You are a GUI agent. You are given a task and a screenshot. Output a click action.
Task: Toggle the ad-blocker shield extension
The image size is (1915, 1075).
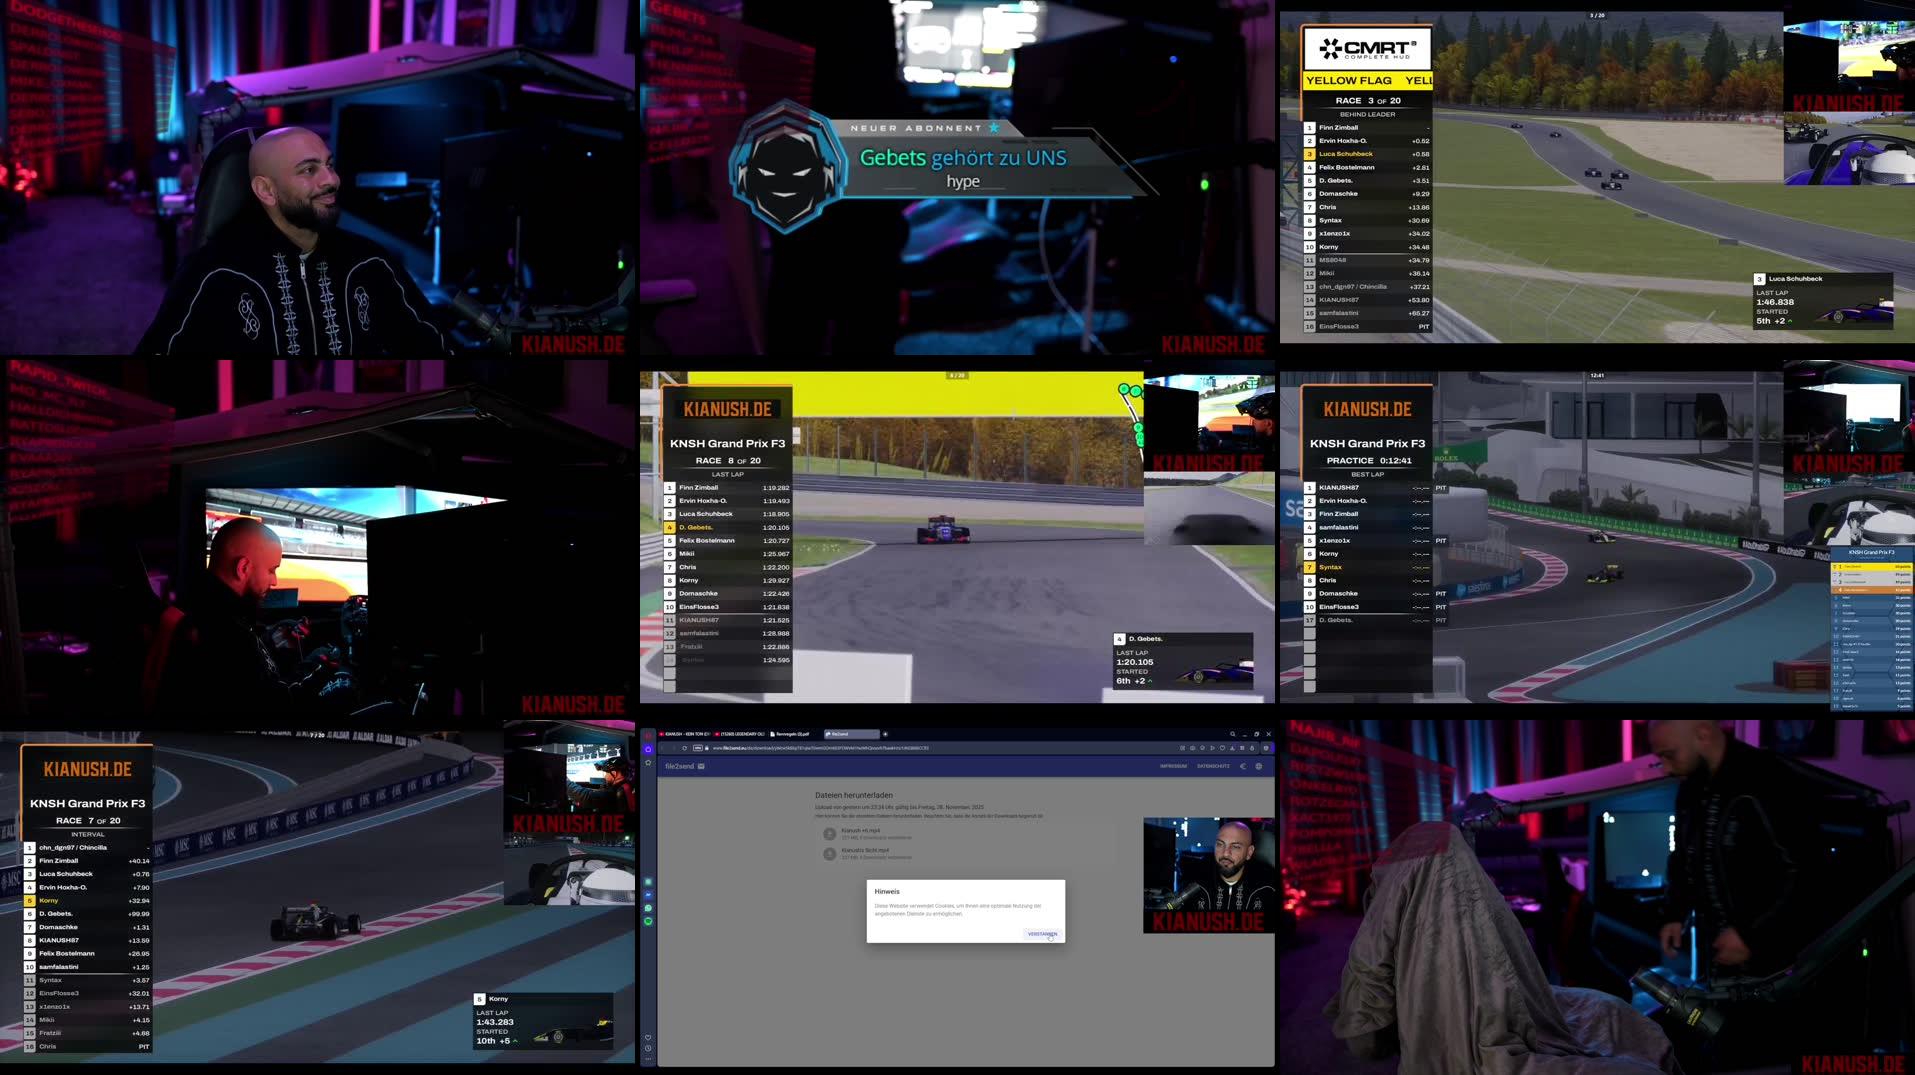click(1266, 748)
